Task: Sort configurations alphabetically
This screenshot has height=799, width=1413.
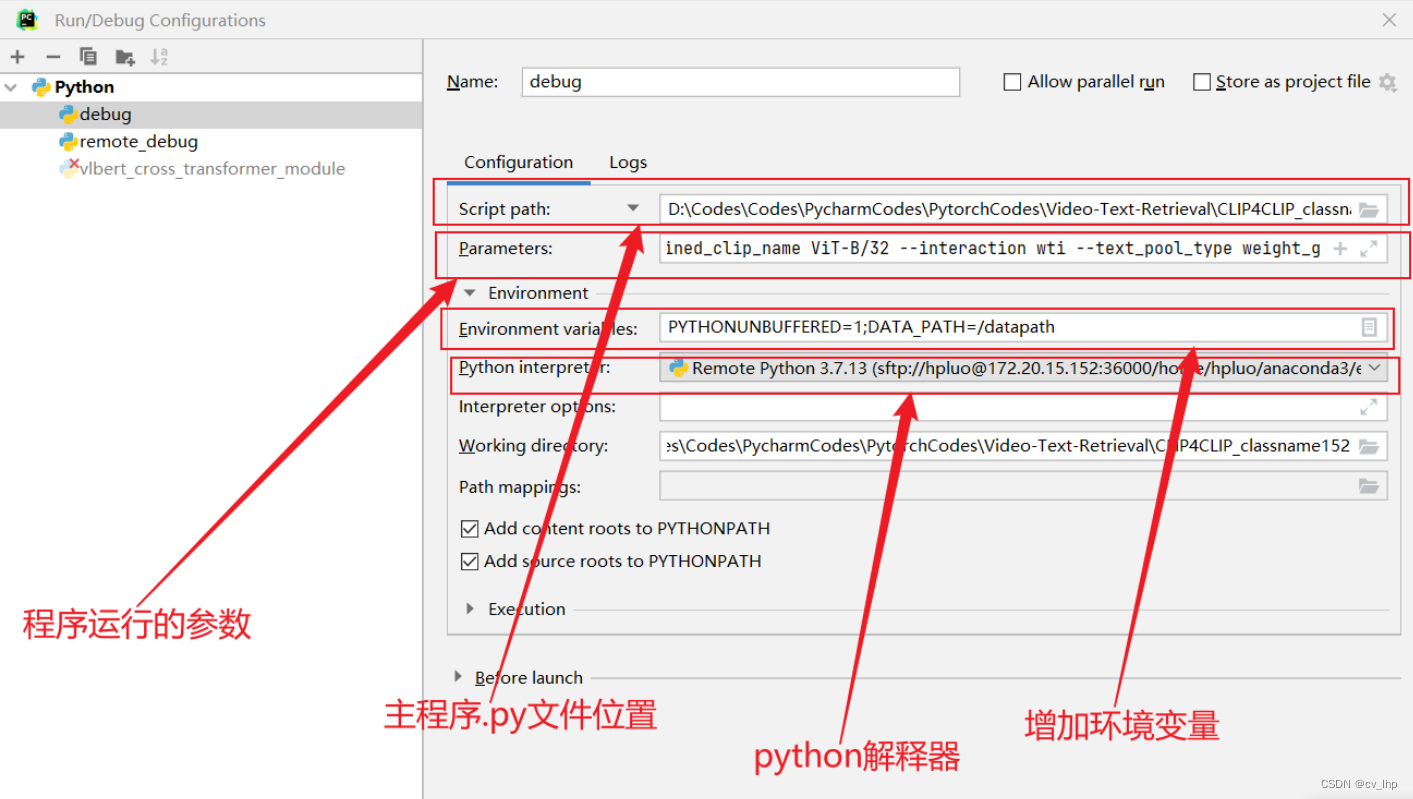Action: (160, 57)
